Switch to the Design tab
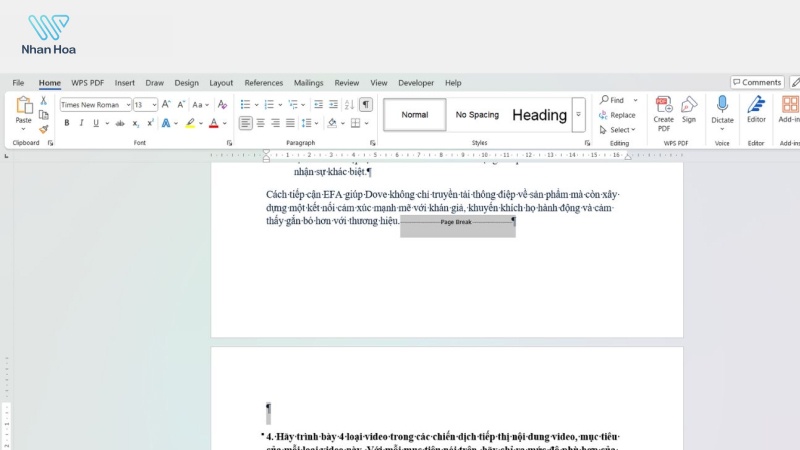800x450 pixels. pyautogui.click(x=186, y=83)
